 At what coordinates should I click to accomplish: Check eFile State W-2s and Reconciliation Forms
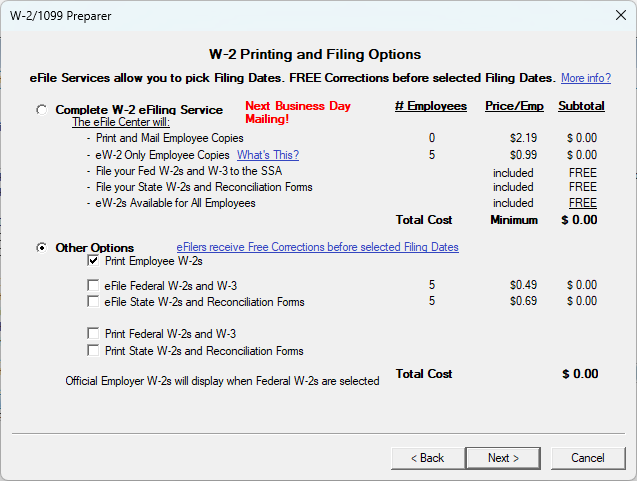[x=94, y=302]
